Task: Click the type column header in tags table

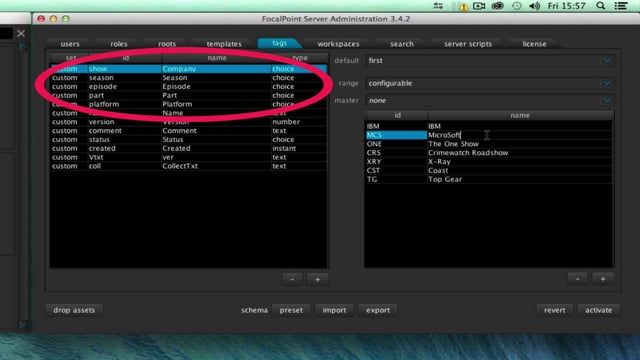Action: click(300, 58)
